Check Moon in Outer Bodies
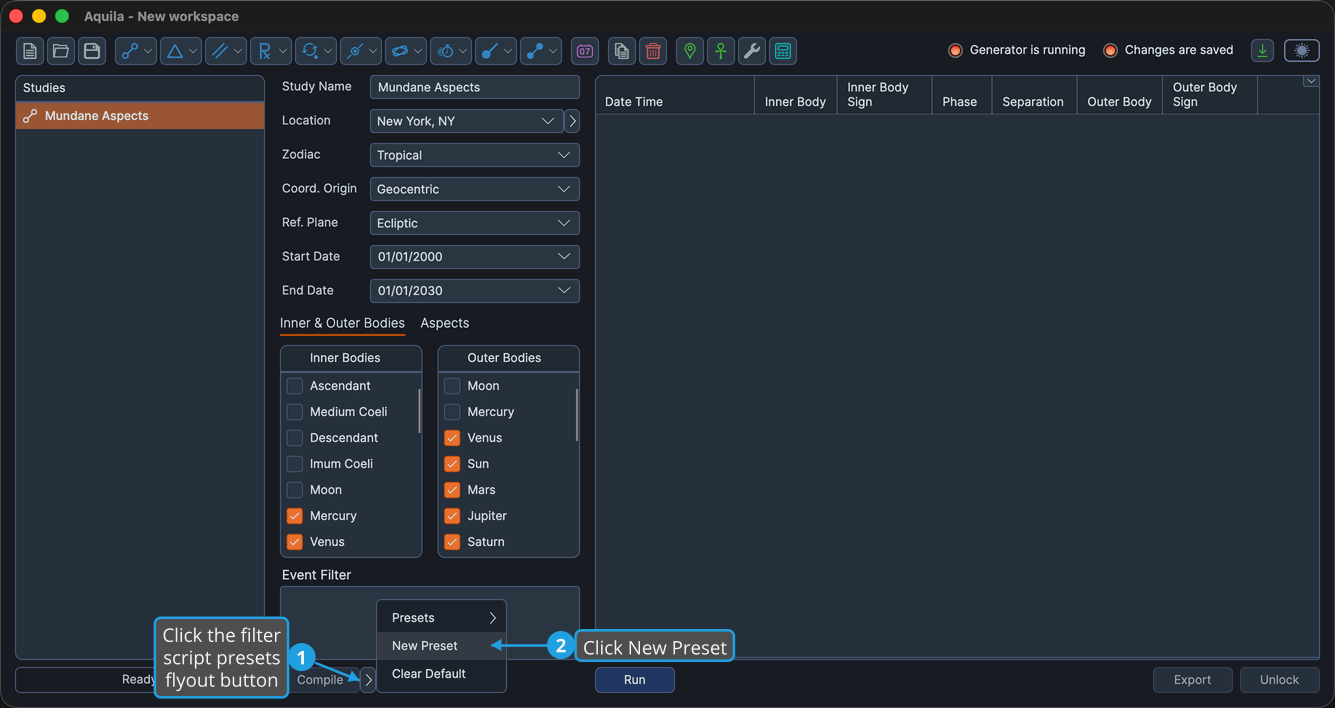Image resolution: width=1335 pixels, height=708 pixels. point(452,386)
